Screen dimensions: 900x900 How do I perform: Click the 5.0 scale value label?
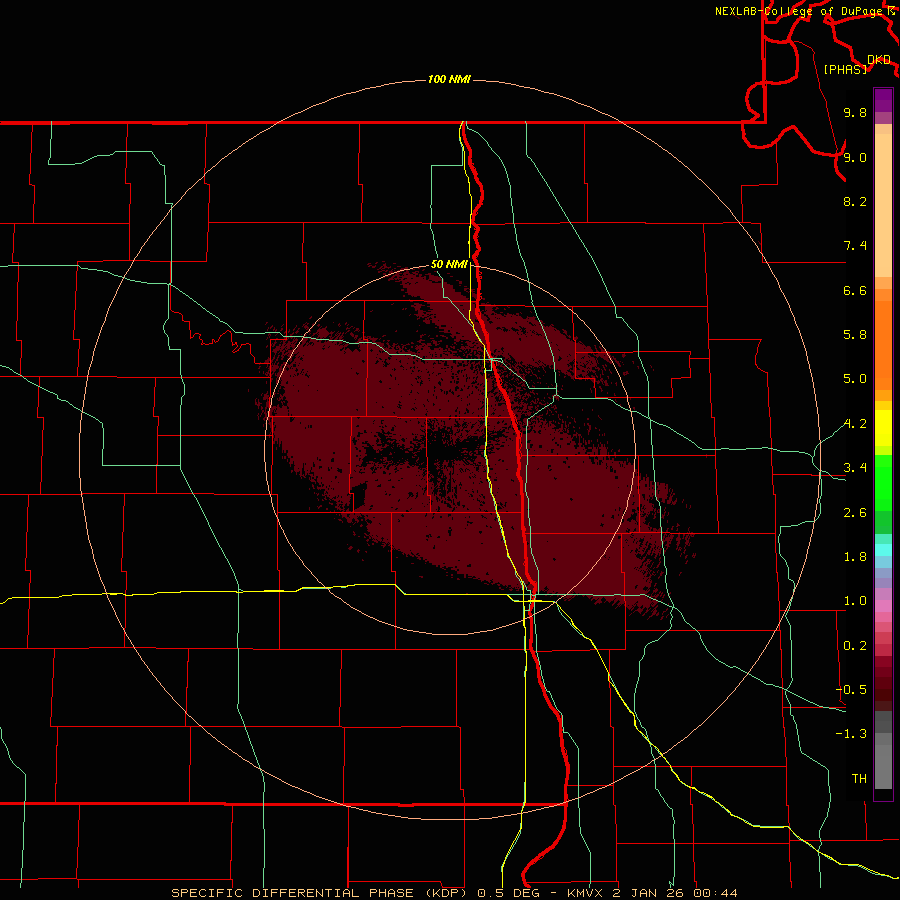click(855, 379)
